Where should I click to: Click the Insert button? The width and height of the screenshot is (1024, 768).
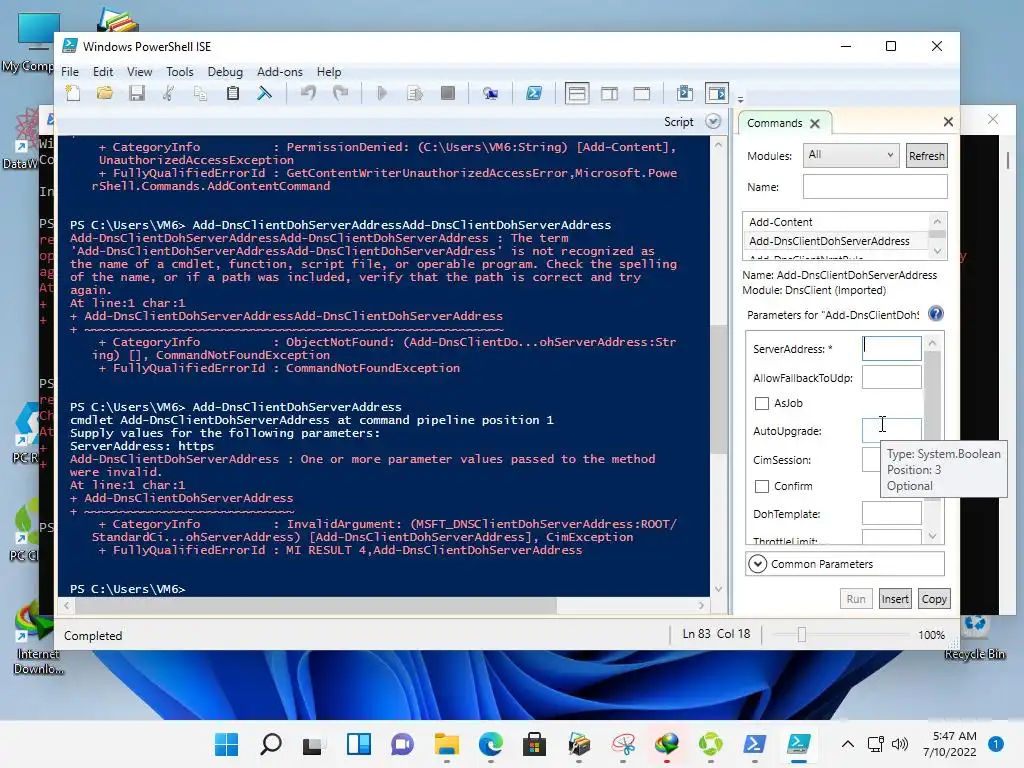pos(895,599)
